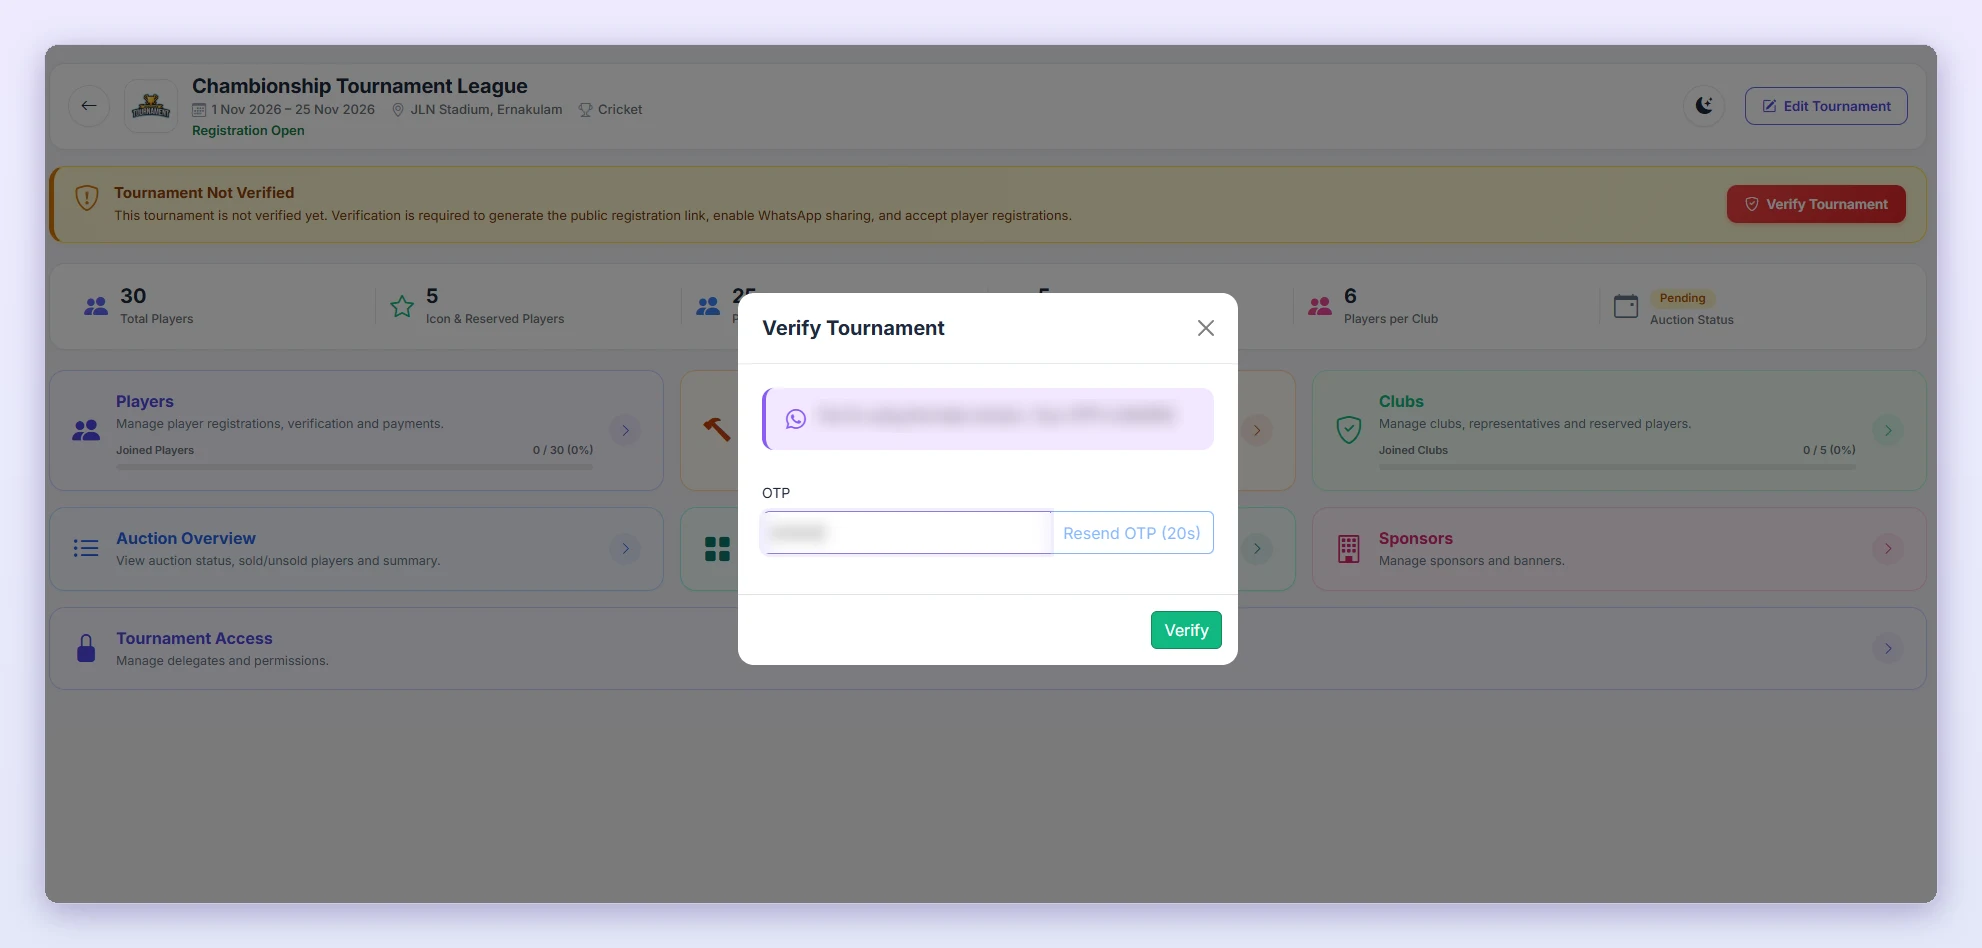
Task: Click the warning shield icon in banner
Action: pyautogui.click(x=87, y=198)
